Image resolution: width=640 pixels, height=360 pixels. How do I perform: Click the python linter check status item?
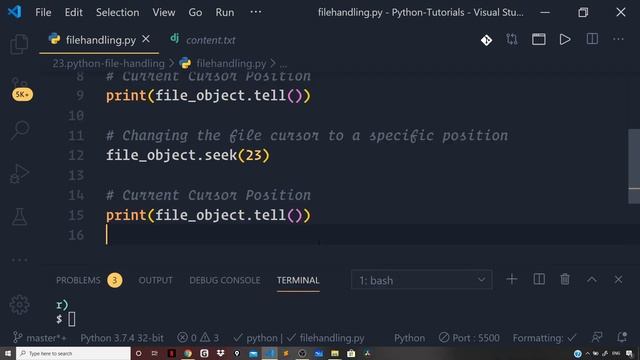coord(255,338)
